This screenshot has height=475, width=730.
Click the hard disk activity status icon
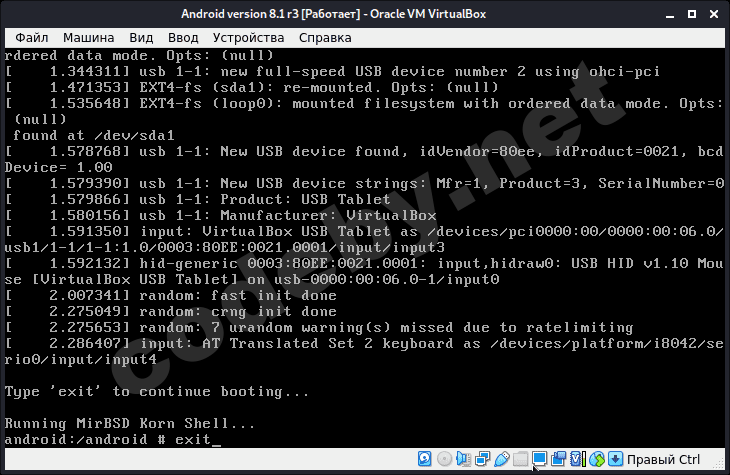point(424,459)
